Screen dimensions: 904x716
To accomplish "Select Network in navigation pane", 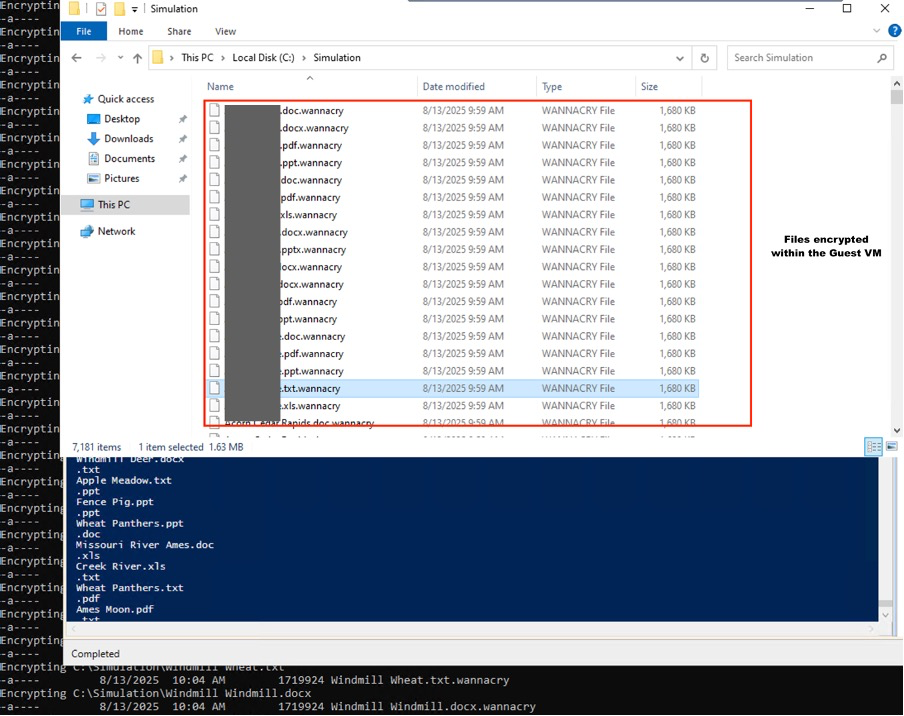I will pyautogui.click(x=116, y=231).
